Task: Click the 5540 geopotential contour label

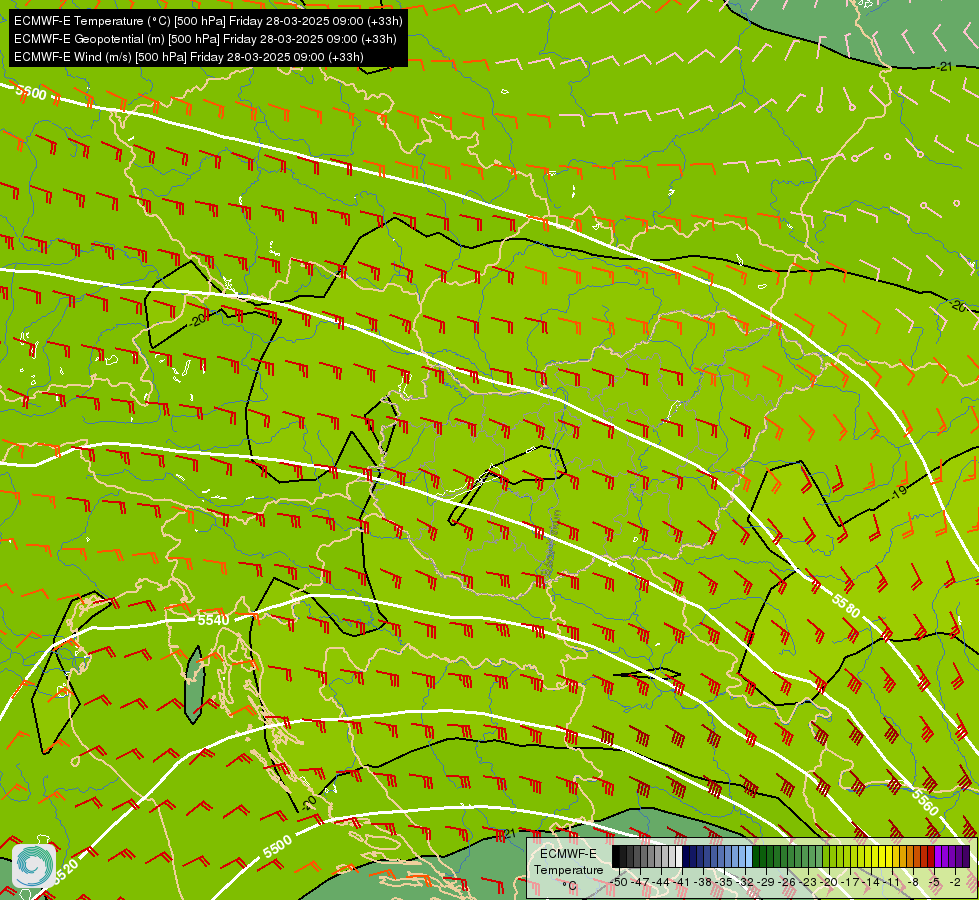Action: coord(214,620)
